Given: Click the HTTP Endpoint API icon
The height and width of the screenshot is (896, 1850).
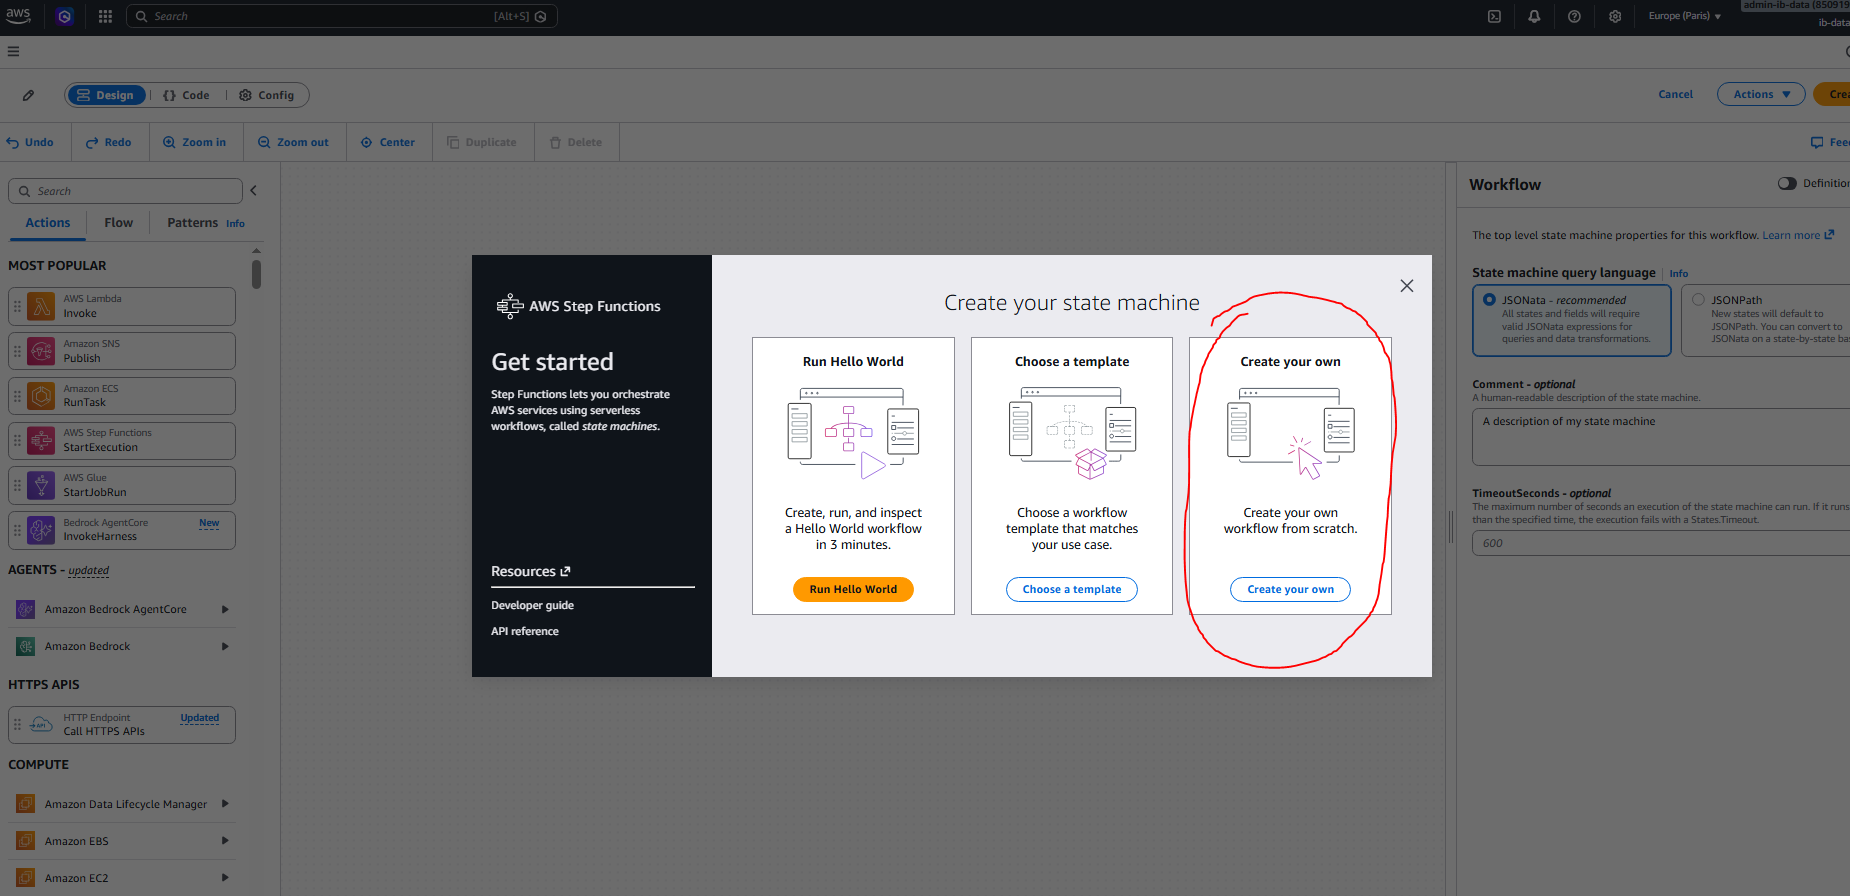Looking at the screenshot, I should point(41,724).
